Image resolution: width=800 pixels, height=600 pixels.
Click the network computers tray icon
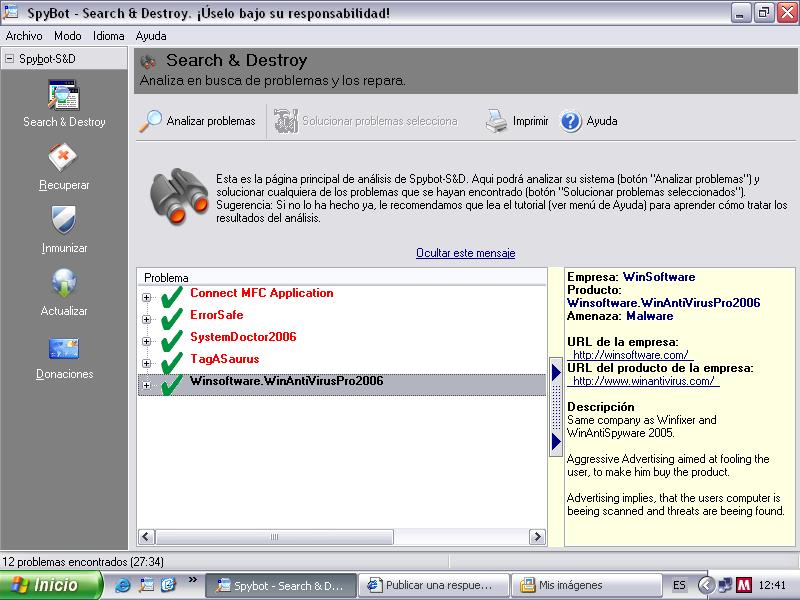click(x=726, y=585)
